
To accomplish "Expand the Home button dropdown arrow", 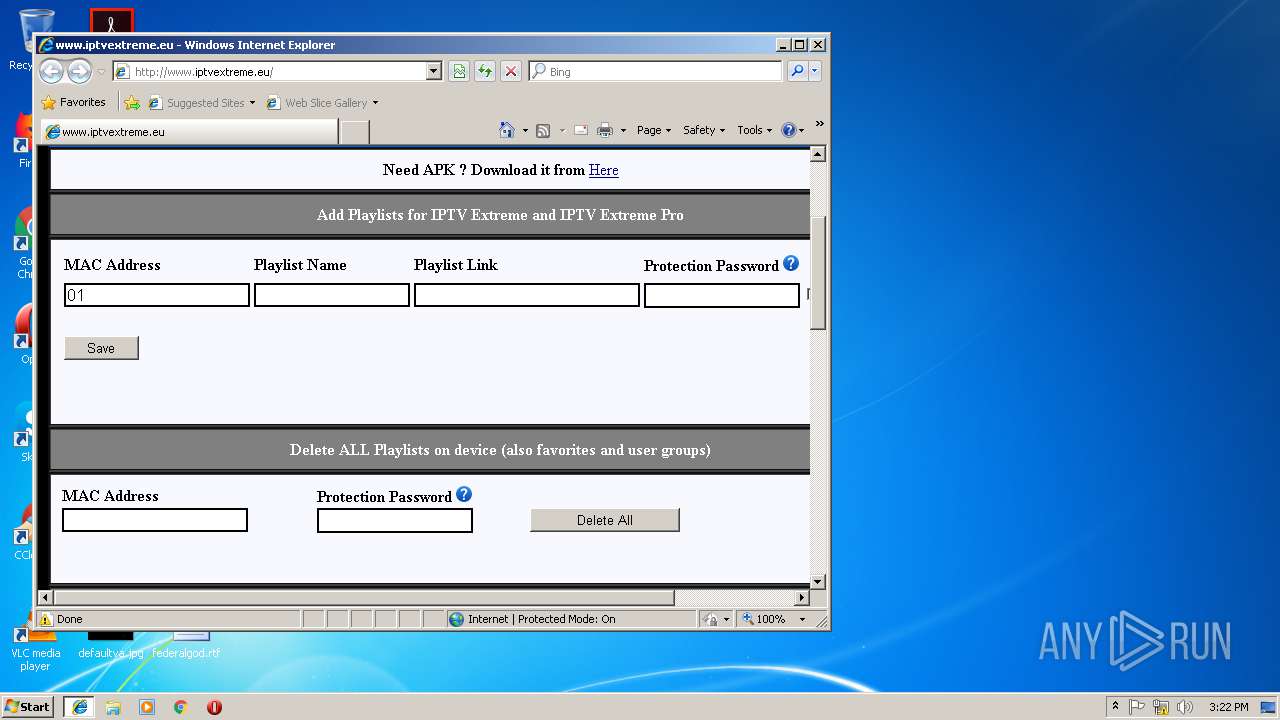I will (525, 130).
